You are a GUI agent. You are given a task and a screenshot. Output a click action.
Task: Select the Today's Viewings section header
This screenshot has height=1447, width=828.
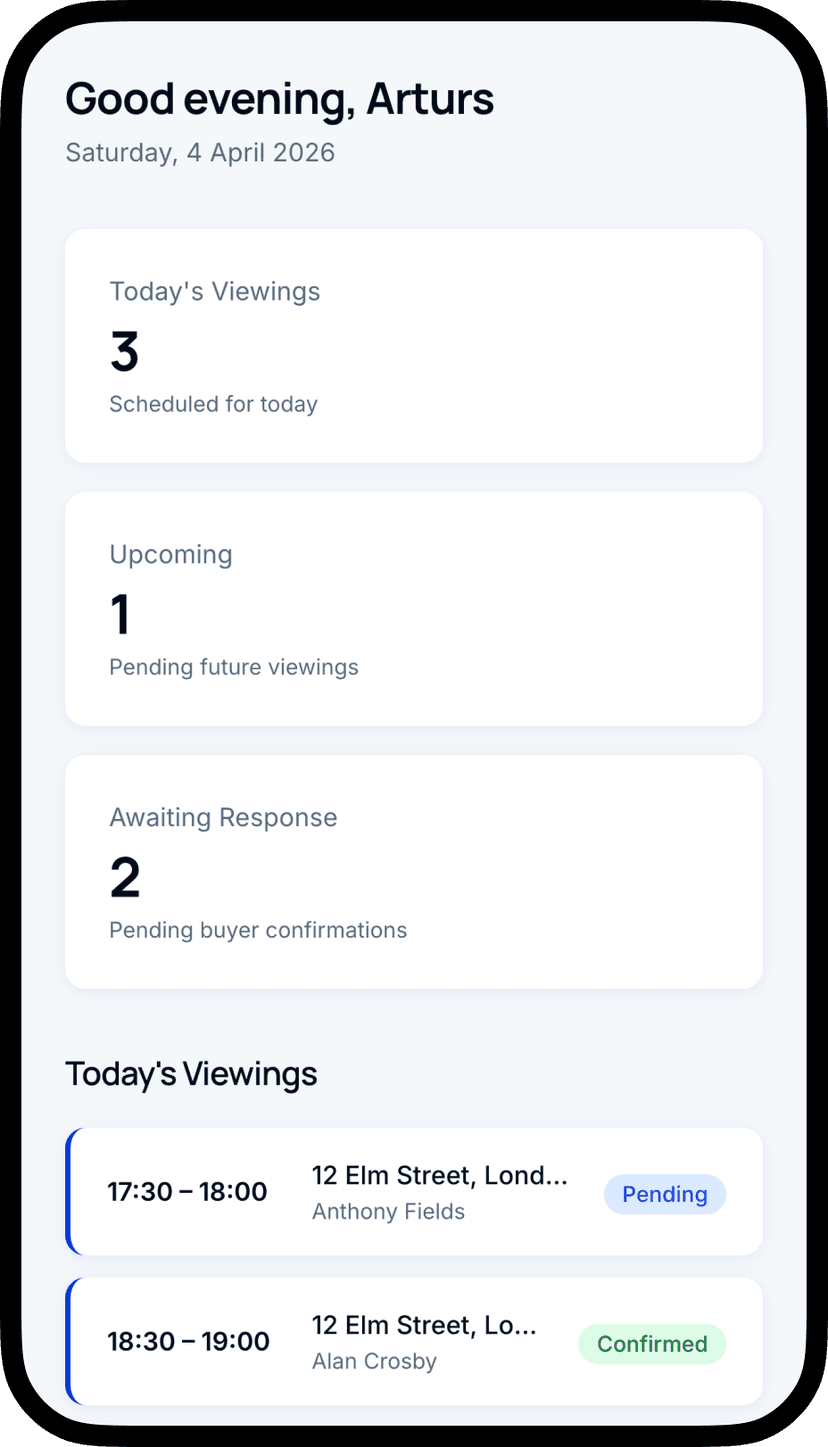[x=190, y=1073]
